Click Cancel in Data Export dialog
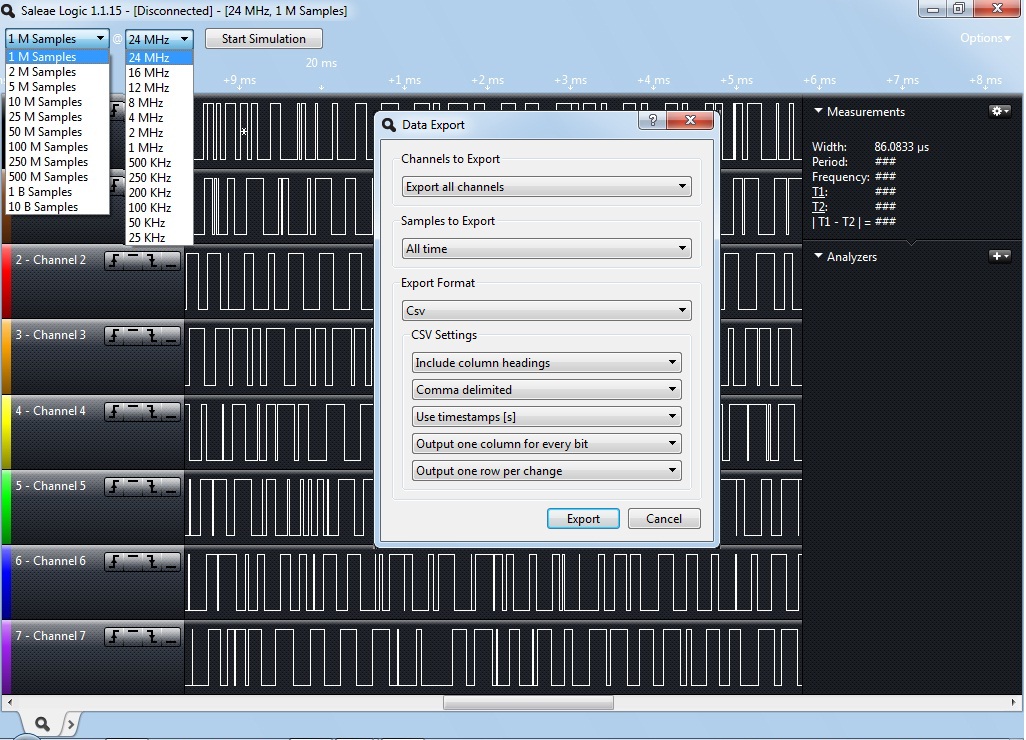The image size is (1026, 740). point(664,519)
